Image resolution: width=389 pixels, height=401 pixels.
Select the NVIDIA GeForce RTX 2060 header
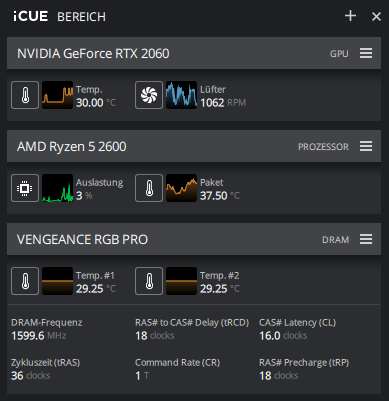tap(194, 53)
